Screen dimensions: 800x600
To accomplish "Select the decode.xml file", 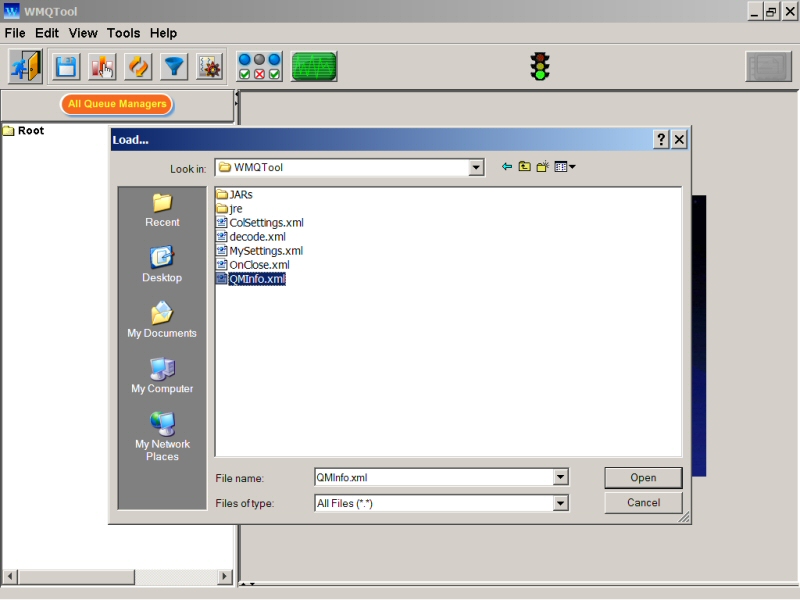I will [x=251, y=237].
